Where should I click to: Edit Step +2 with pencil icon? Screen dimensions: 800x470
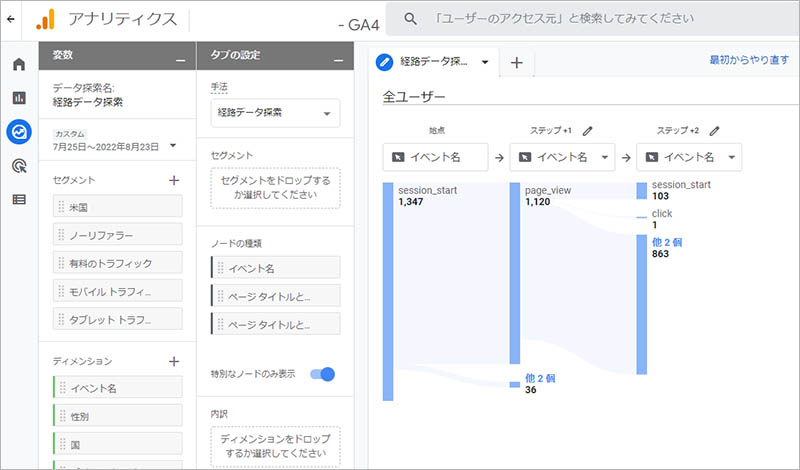[715, 130]
